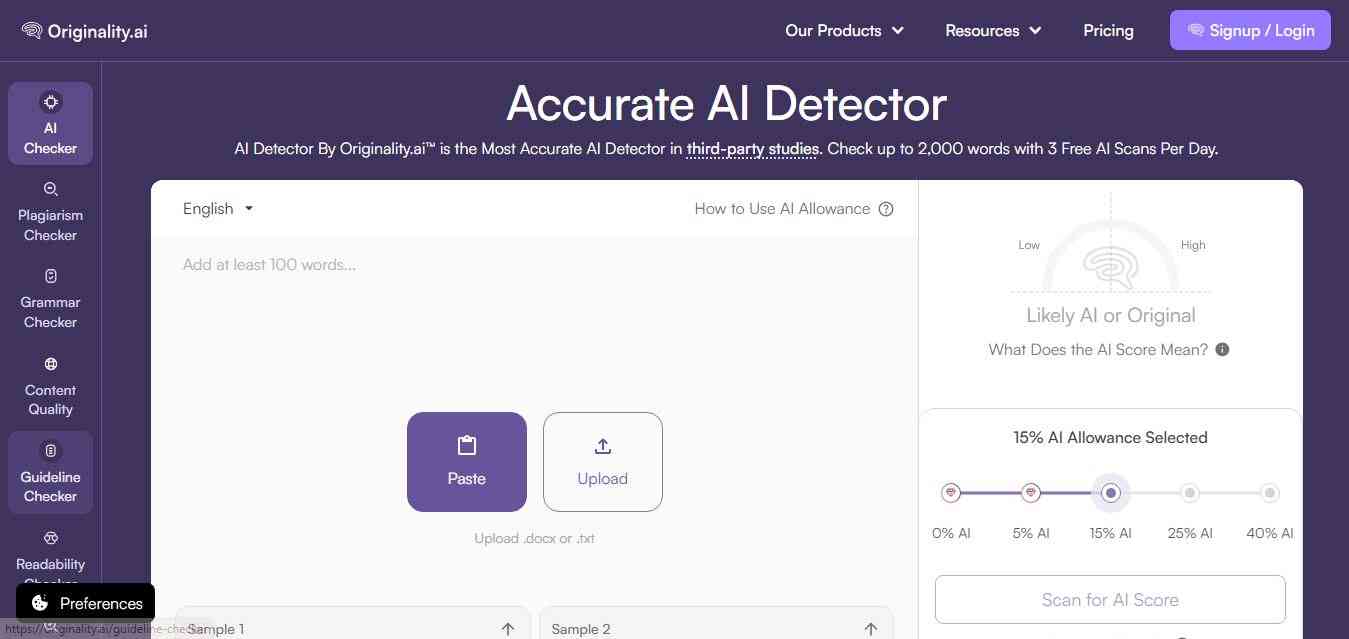The height and width of the screenshot is (639, 1349).
Task: Open the AI Checker sidebar icon
Action: [51, 101]
